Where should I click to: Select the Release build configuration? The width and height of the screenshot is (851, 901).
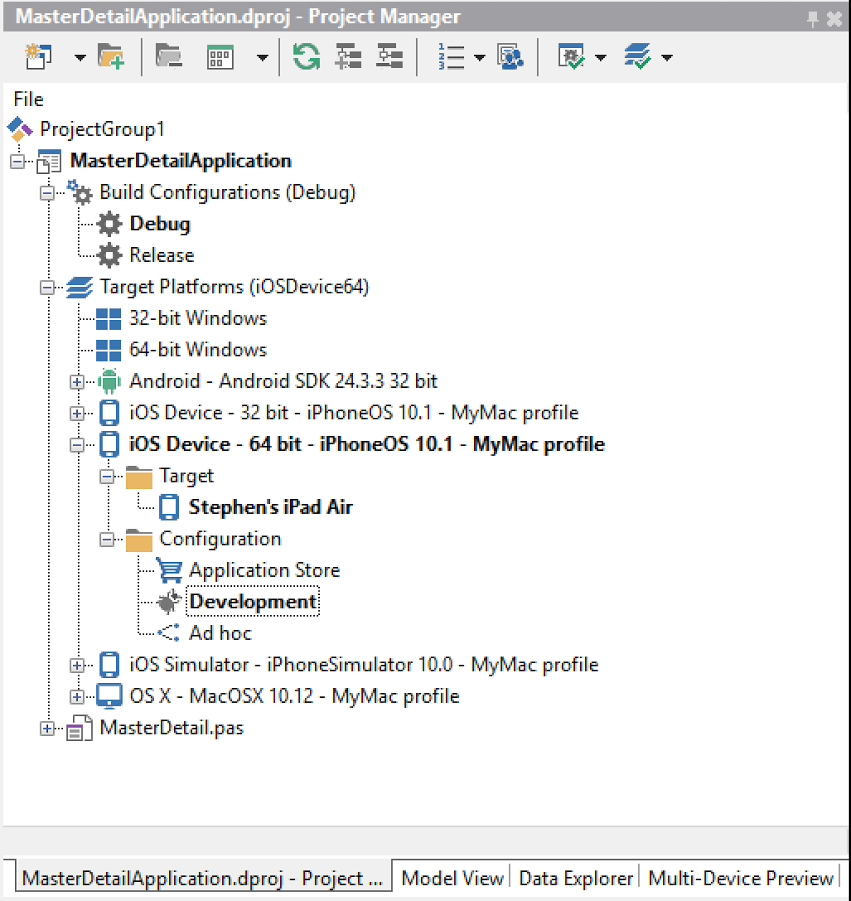click(x=161, y=255)
